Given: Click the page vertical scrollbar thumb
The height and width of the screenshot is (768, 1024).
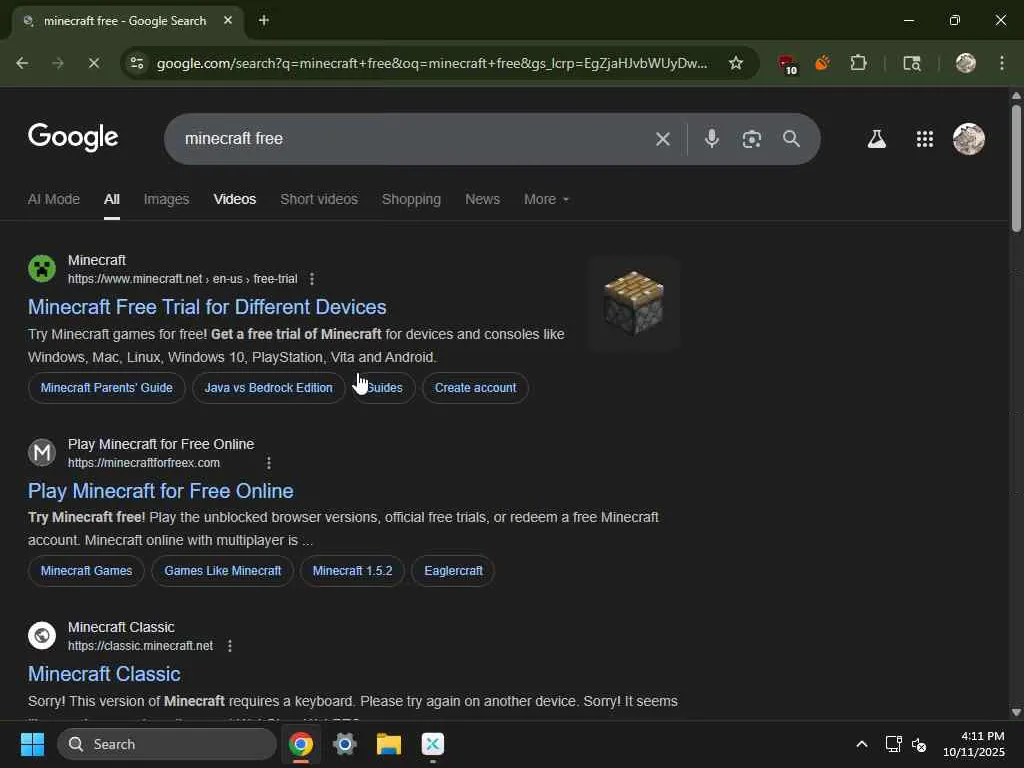Looking at the screenshot, I should click(1016, 168).
